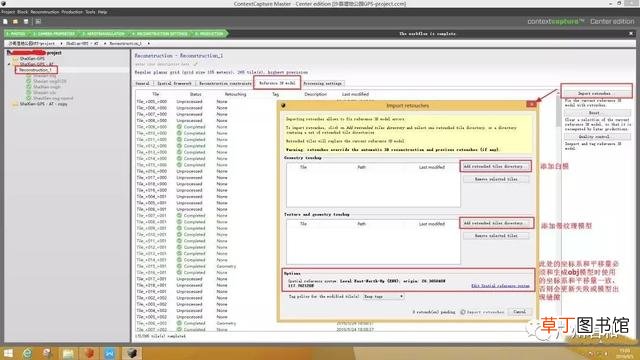This screenshot has height=360, width=640.
Task: Go to workflow step 1 Photos
Action: (16, 33)
